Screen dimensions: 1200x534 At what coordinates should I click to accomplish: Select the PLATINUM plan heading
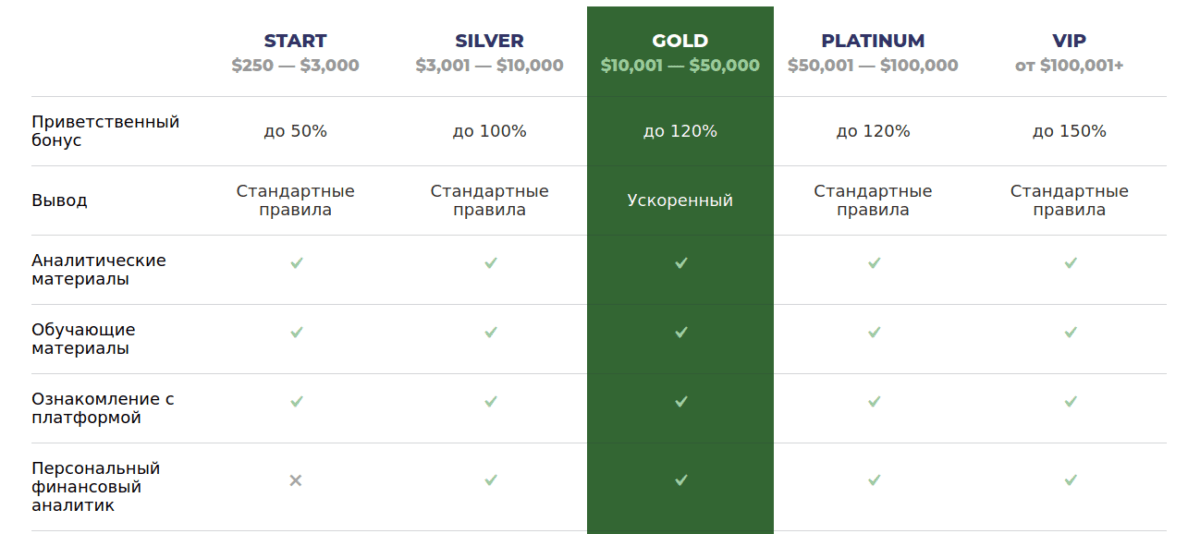873,41
